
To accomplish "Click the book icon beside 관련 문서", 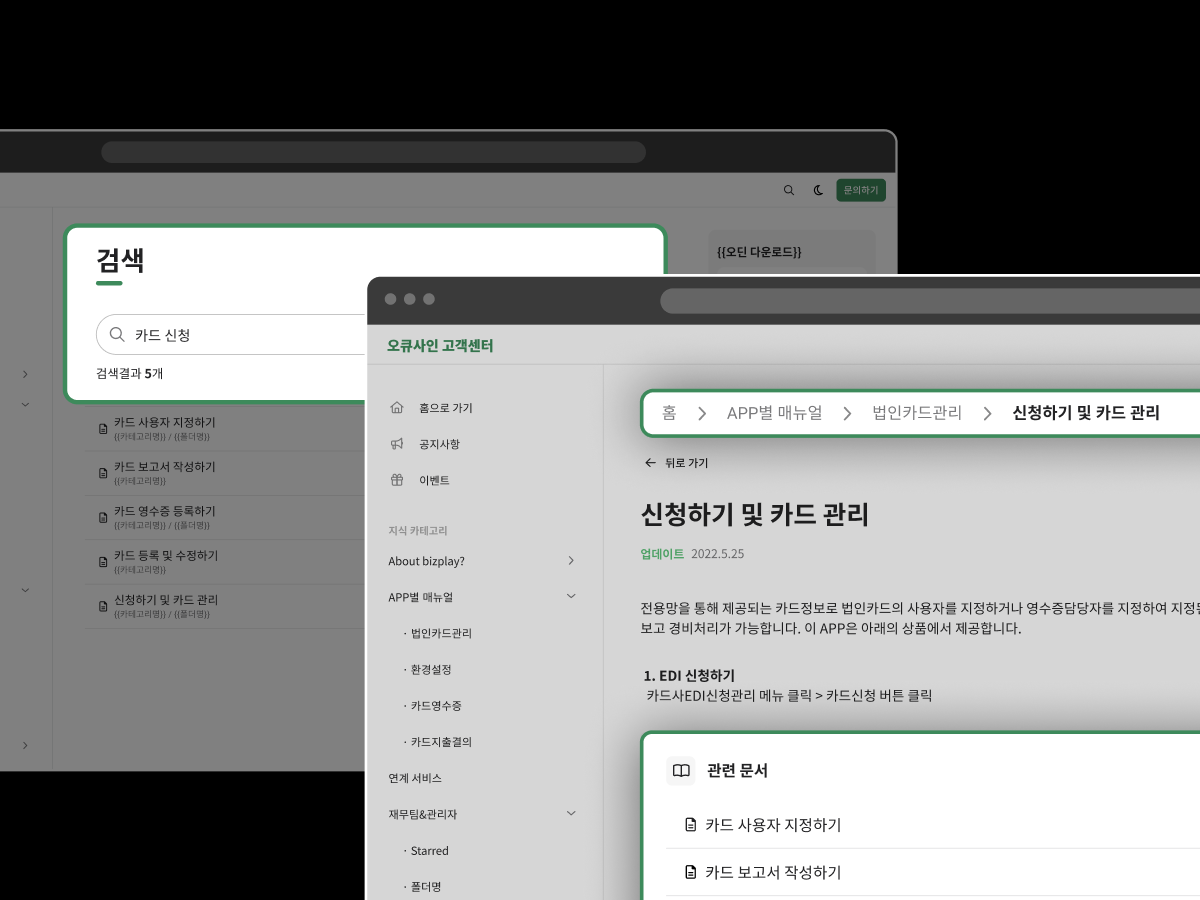I will point(681,771).
